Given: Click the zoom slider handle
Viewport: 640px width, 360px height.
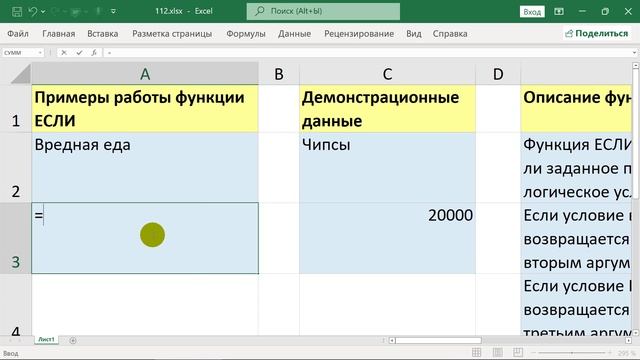Looking at the screenshot, I should tap(572, 353).
